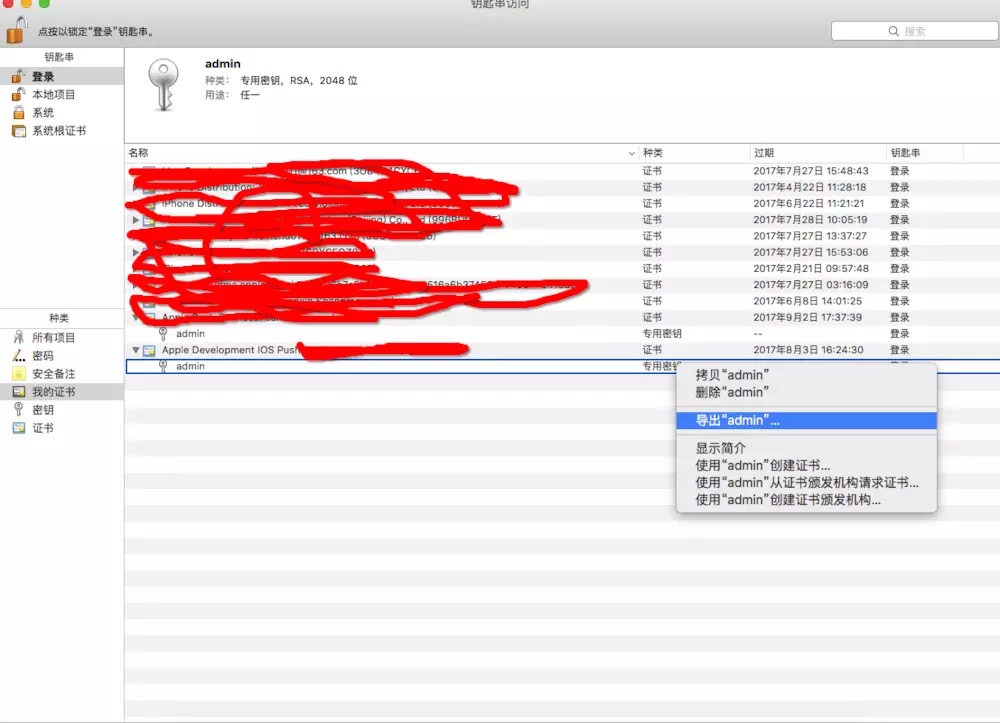Click the large key icon in the detail header
The image size is (1000, 723).
point(164,85)
